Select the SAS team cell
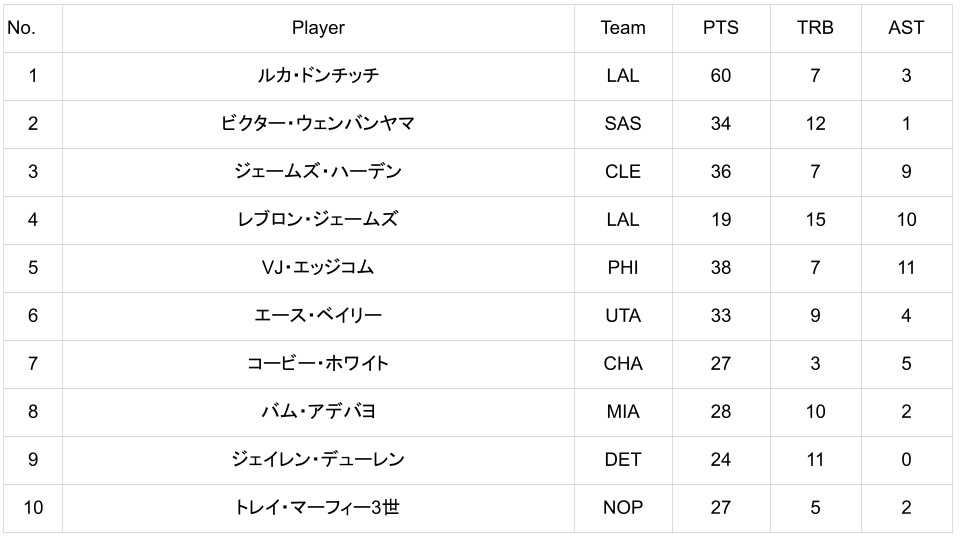This screenshot has width=960, height=540. (622, 124)
